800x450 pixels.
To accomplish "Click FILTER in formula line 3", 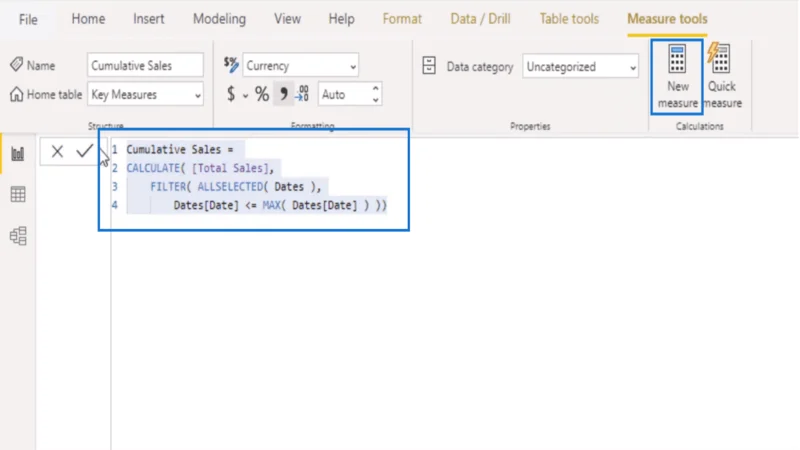I will [x=168, y=187].
